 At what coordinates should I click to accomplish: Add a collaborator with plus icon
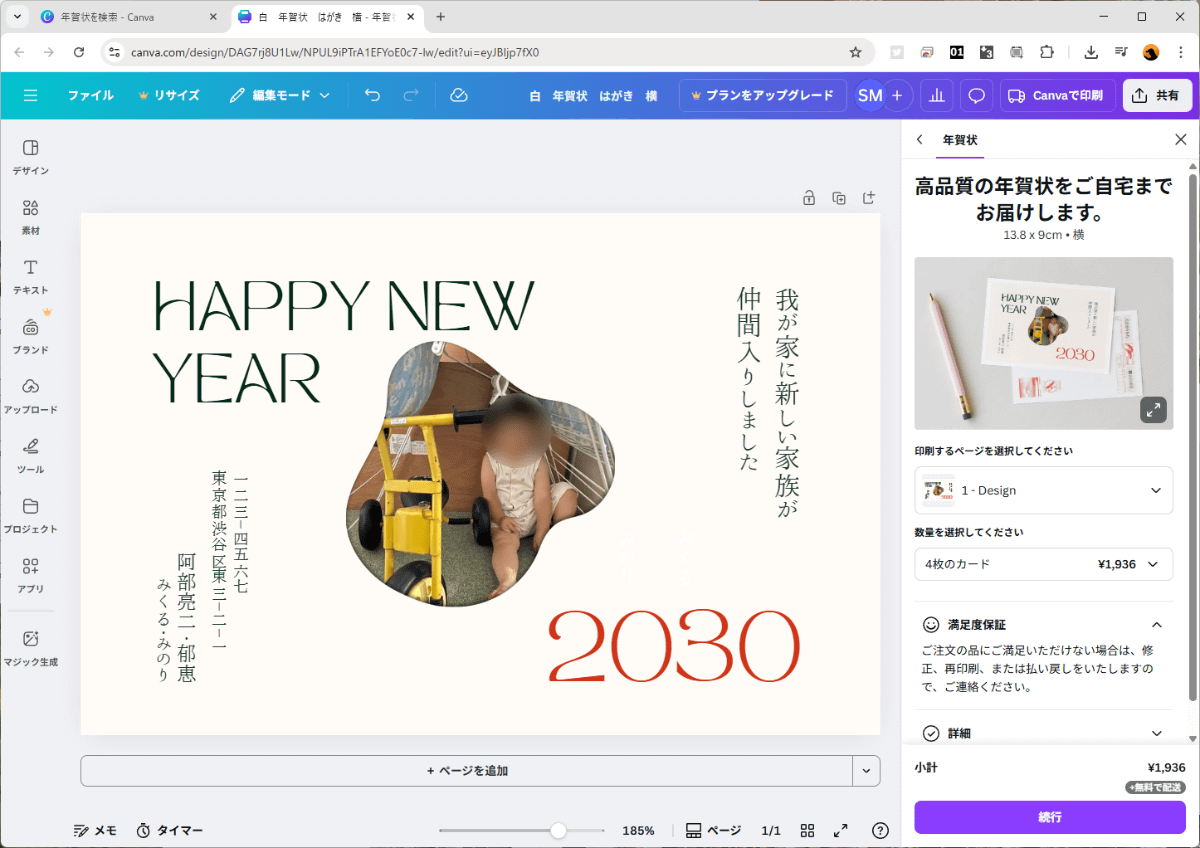pos(897,95)
